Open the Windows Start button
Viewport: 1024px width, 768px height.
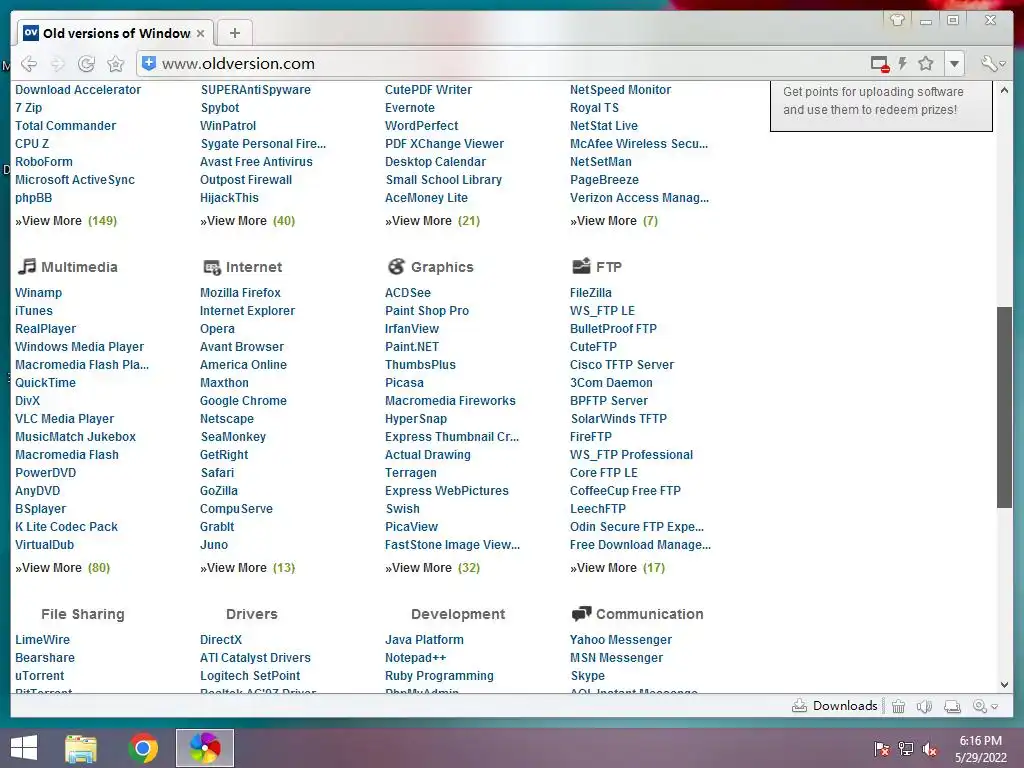tap(24, 748)
